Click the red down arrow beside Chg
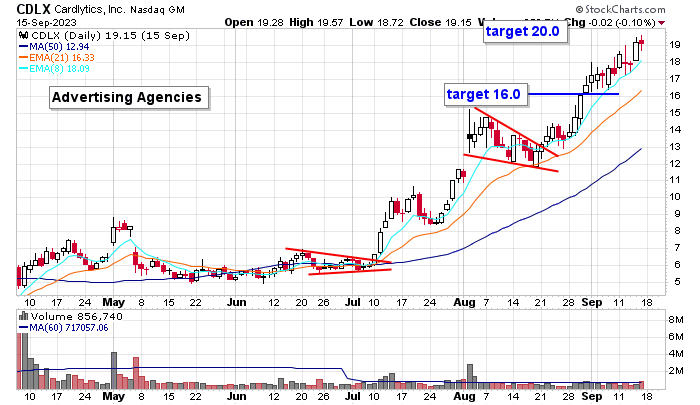 coord(662,23)
